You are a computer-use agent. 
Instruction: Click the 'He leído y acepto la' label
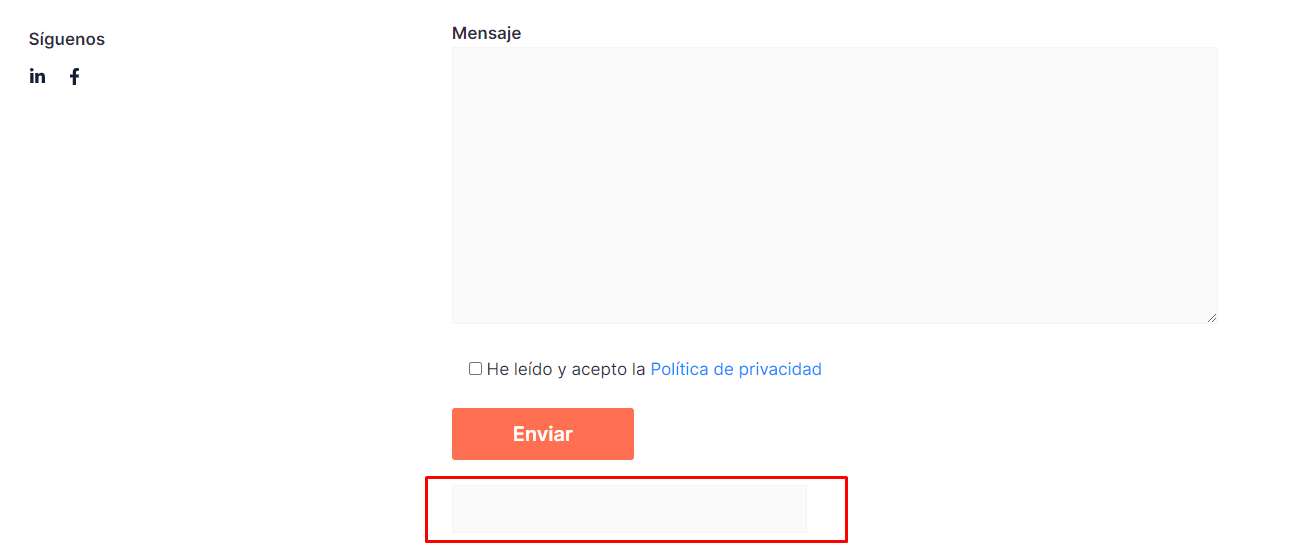[x=566, y=369]
